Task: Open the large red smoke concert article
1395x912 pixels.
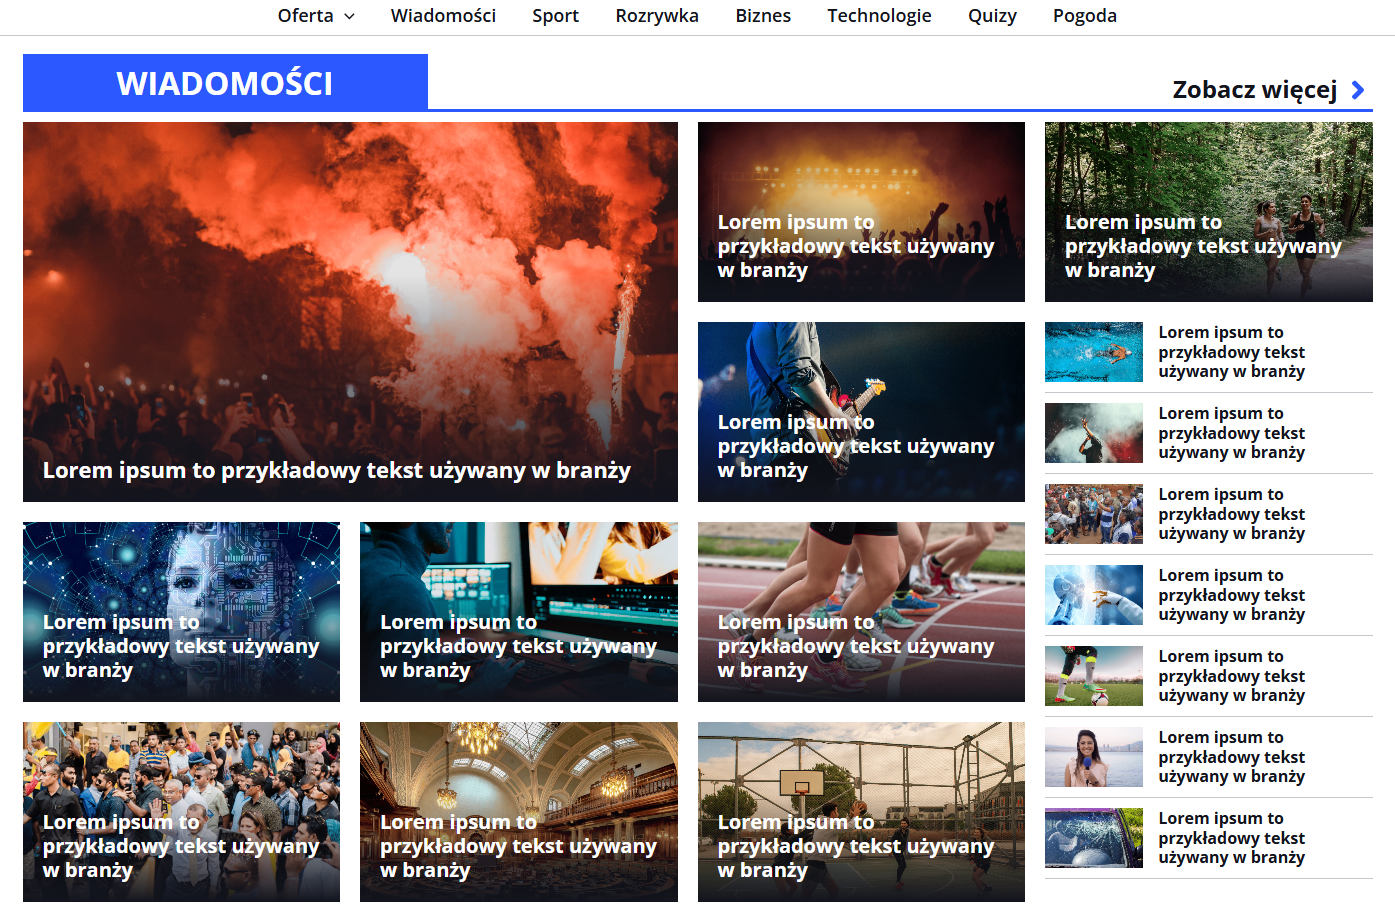Action: point(350,311)
